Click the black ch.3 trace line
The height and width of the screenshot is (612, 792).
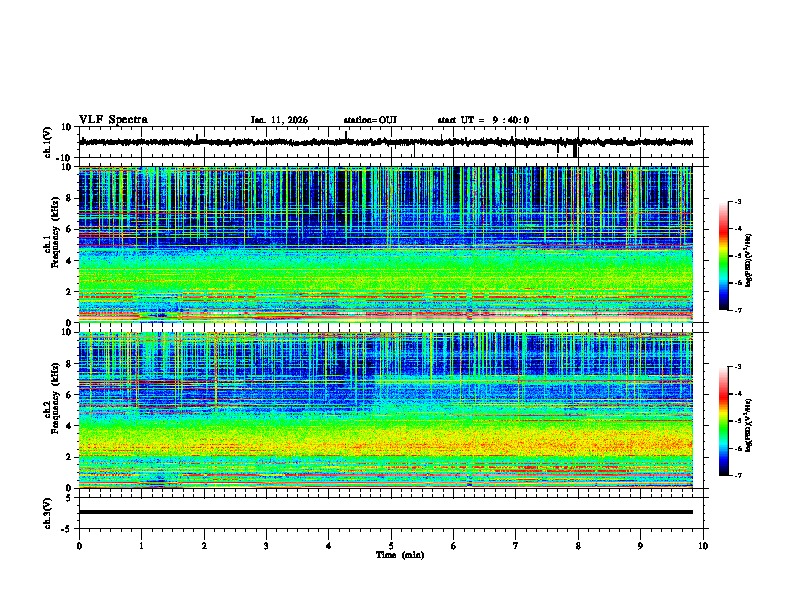385,512
